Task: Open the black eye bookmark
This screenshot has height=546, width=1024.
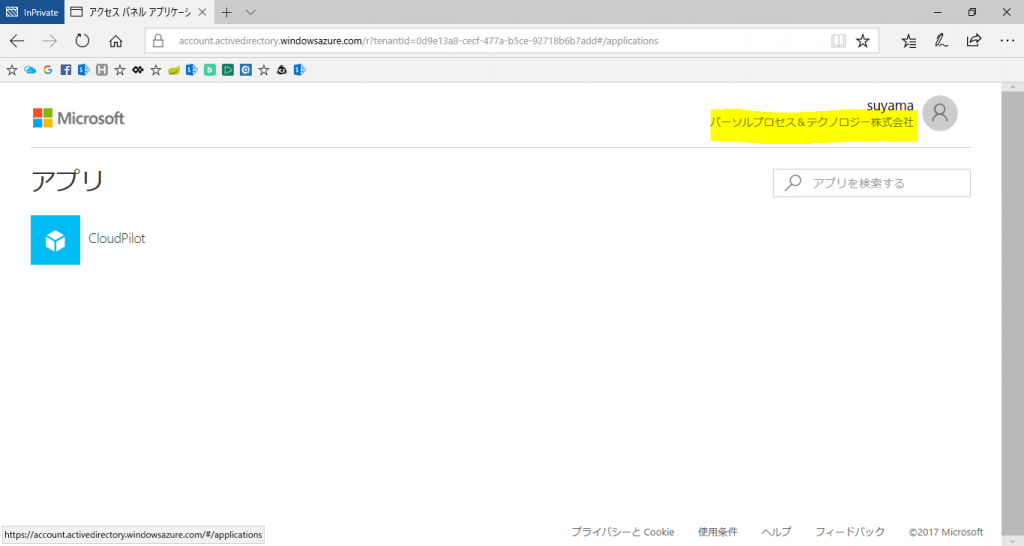Action: tap(281, 70)
